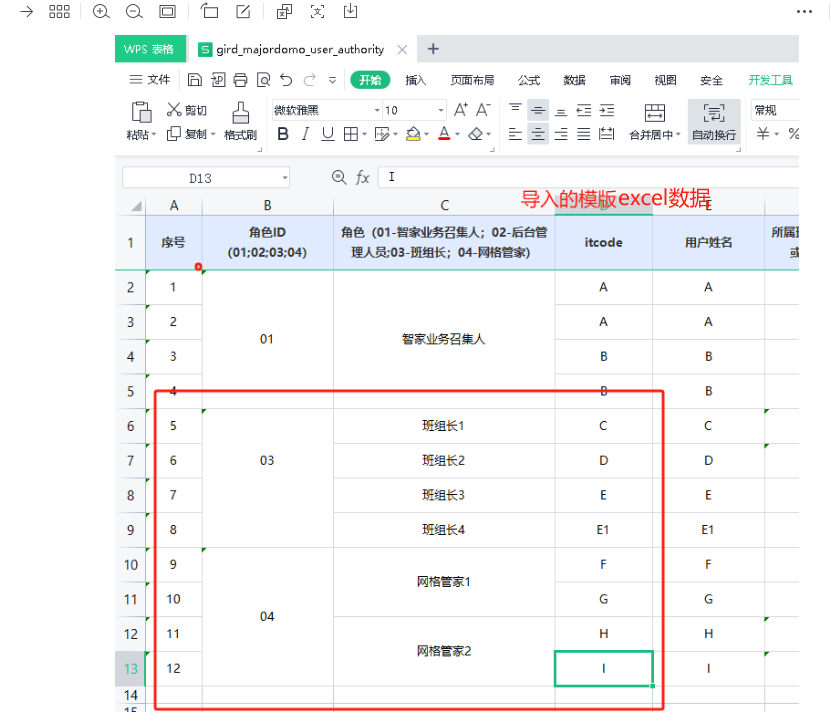Add a new document tab with plus
831x712 pixels.
433,49
